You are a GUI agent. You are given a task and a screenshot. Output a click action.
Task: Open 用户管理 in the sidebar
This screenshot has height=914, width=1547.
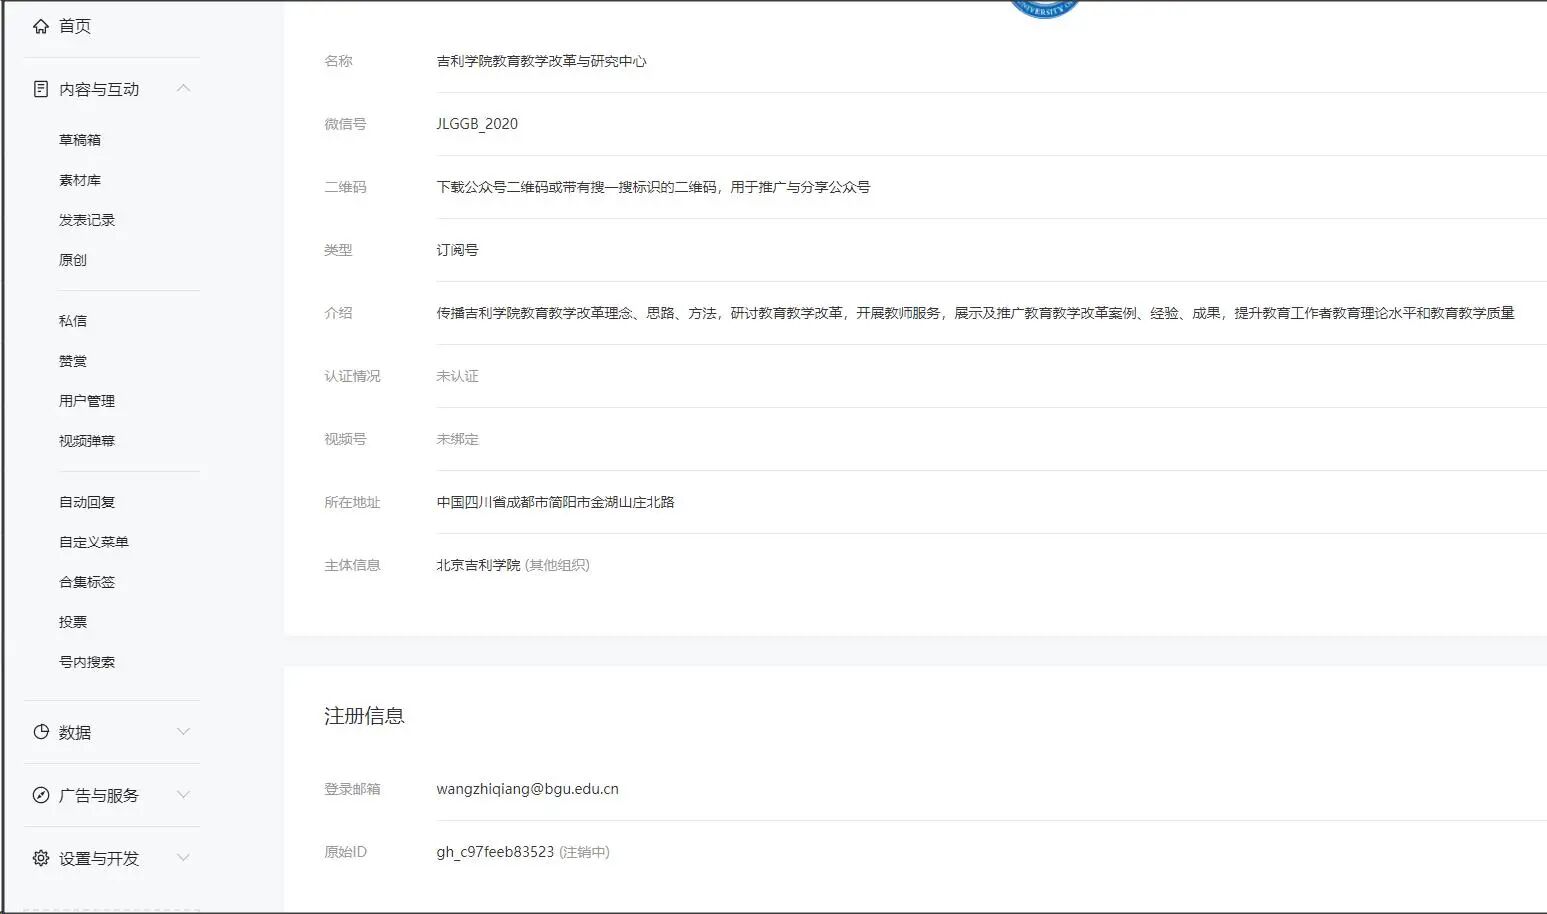coord(87,401)
